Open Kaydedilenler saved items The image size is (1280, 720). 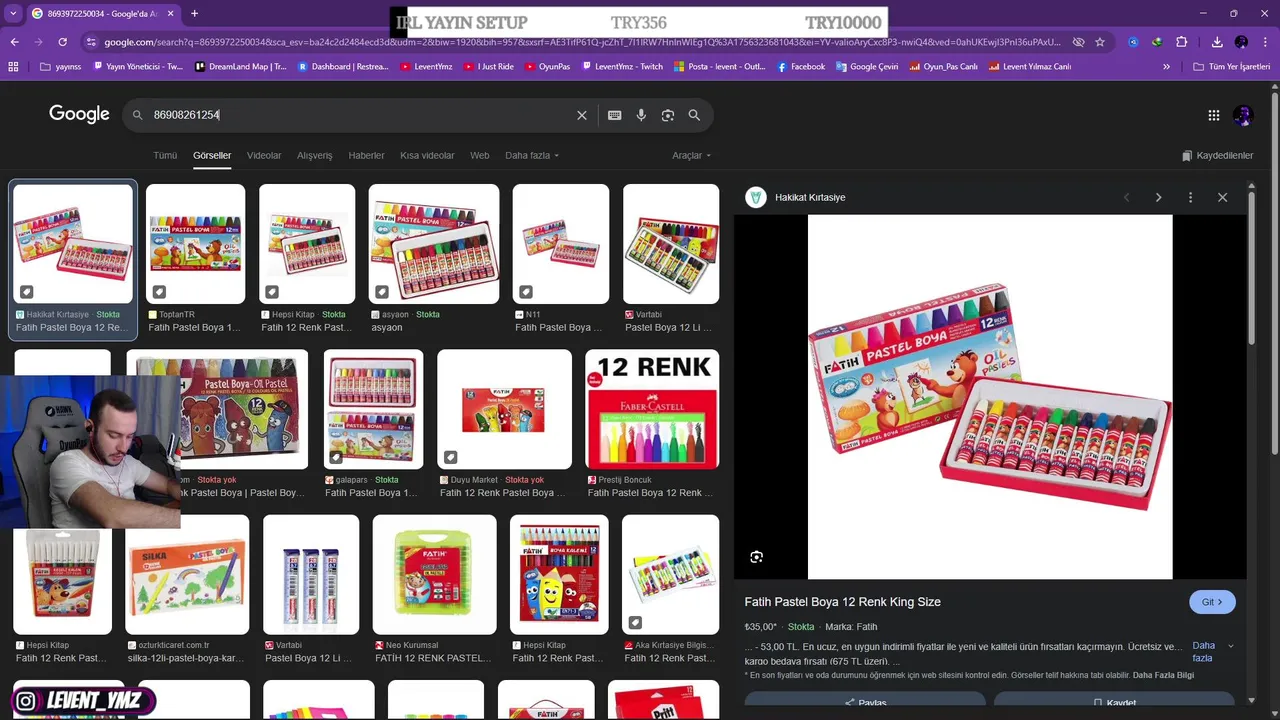(x=1217, y=155)
